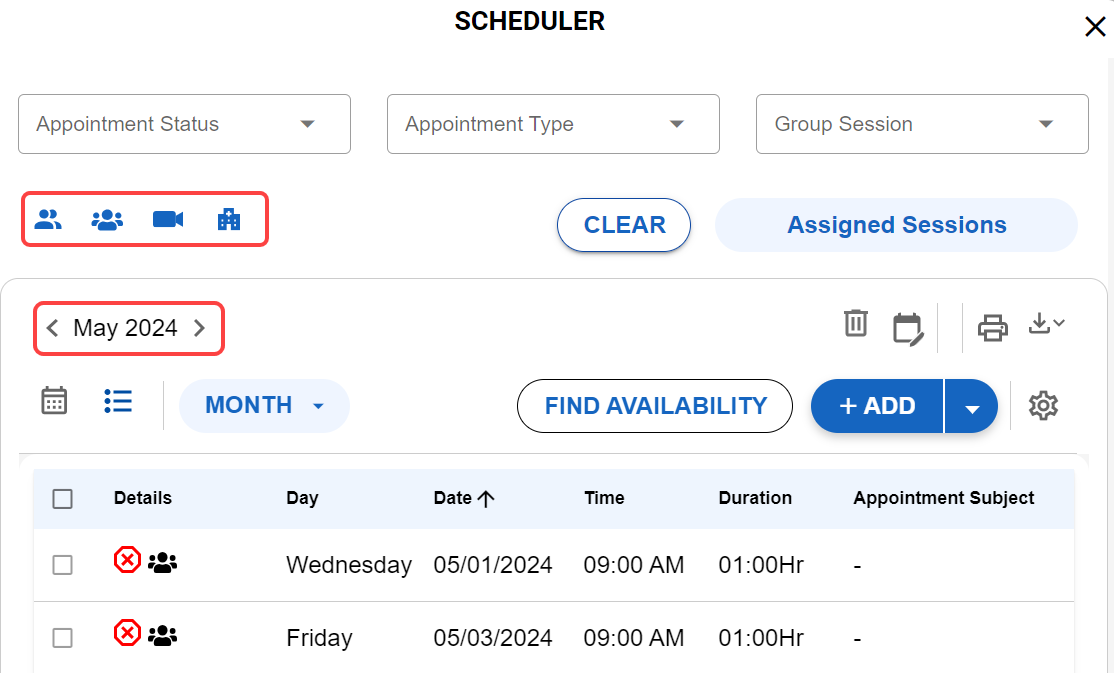Viewport: 1114px width, 673px height.
Task: Open the MONTH view dropdown
Action: pos(264,406)
